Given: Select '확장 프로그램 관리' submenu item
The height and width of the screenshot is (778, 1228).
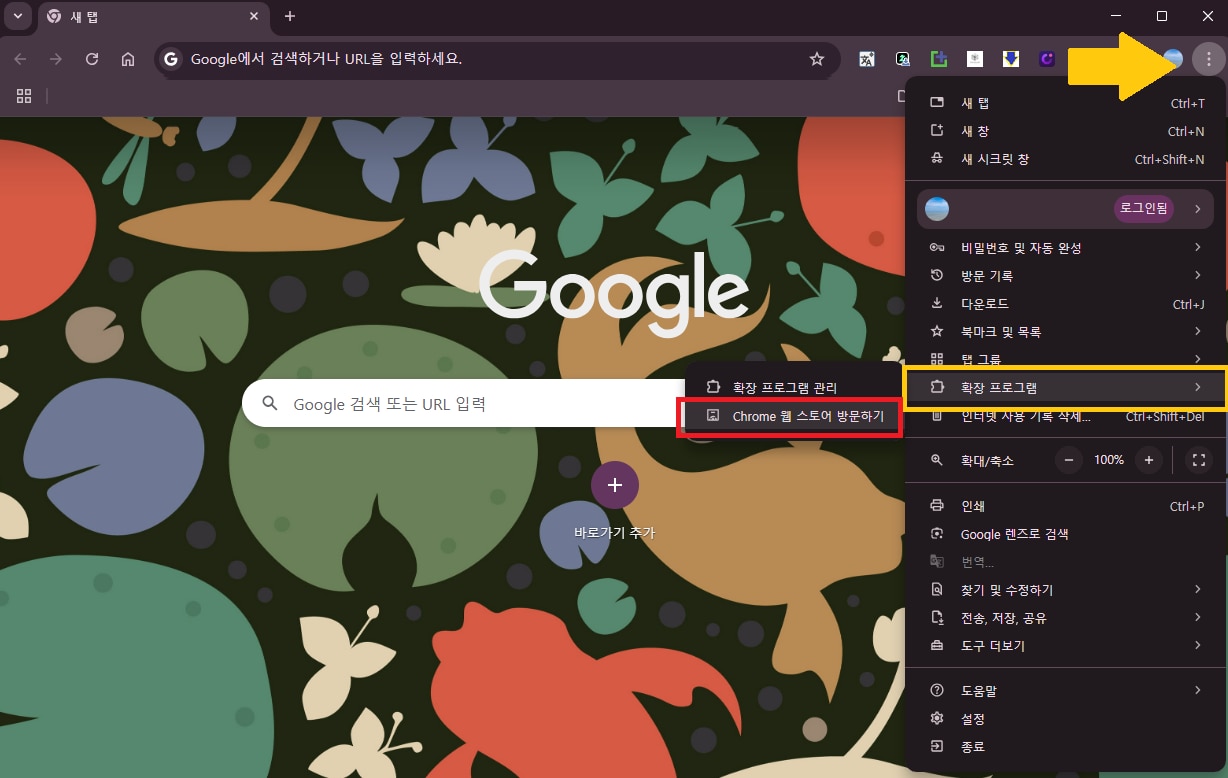Looking at the screenshot, I should click(x=793, y=387).
